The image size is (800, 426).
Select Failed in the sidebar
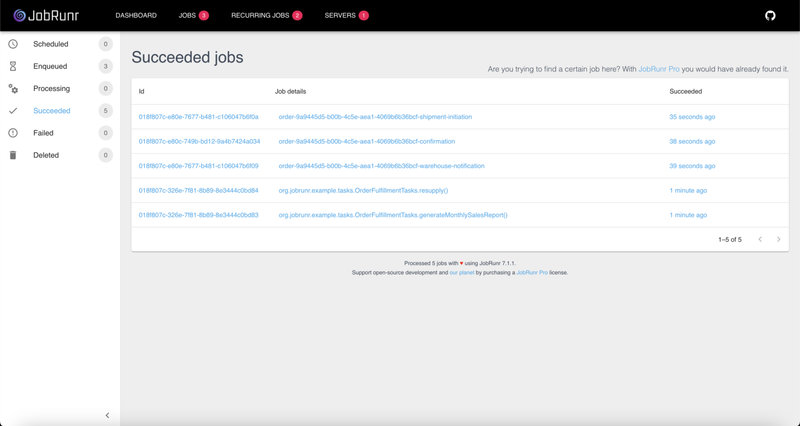pyautogui.click(x=43, y=133)
